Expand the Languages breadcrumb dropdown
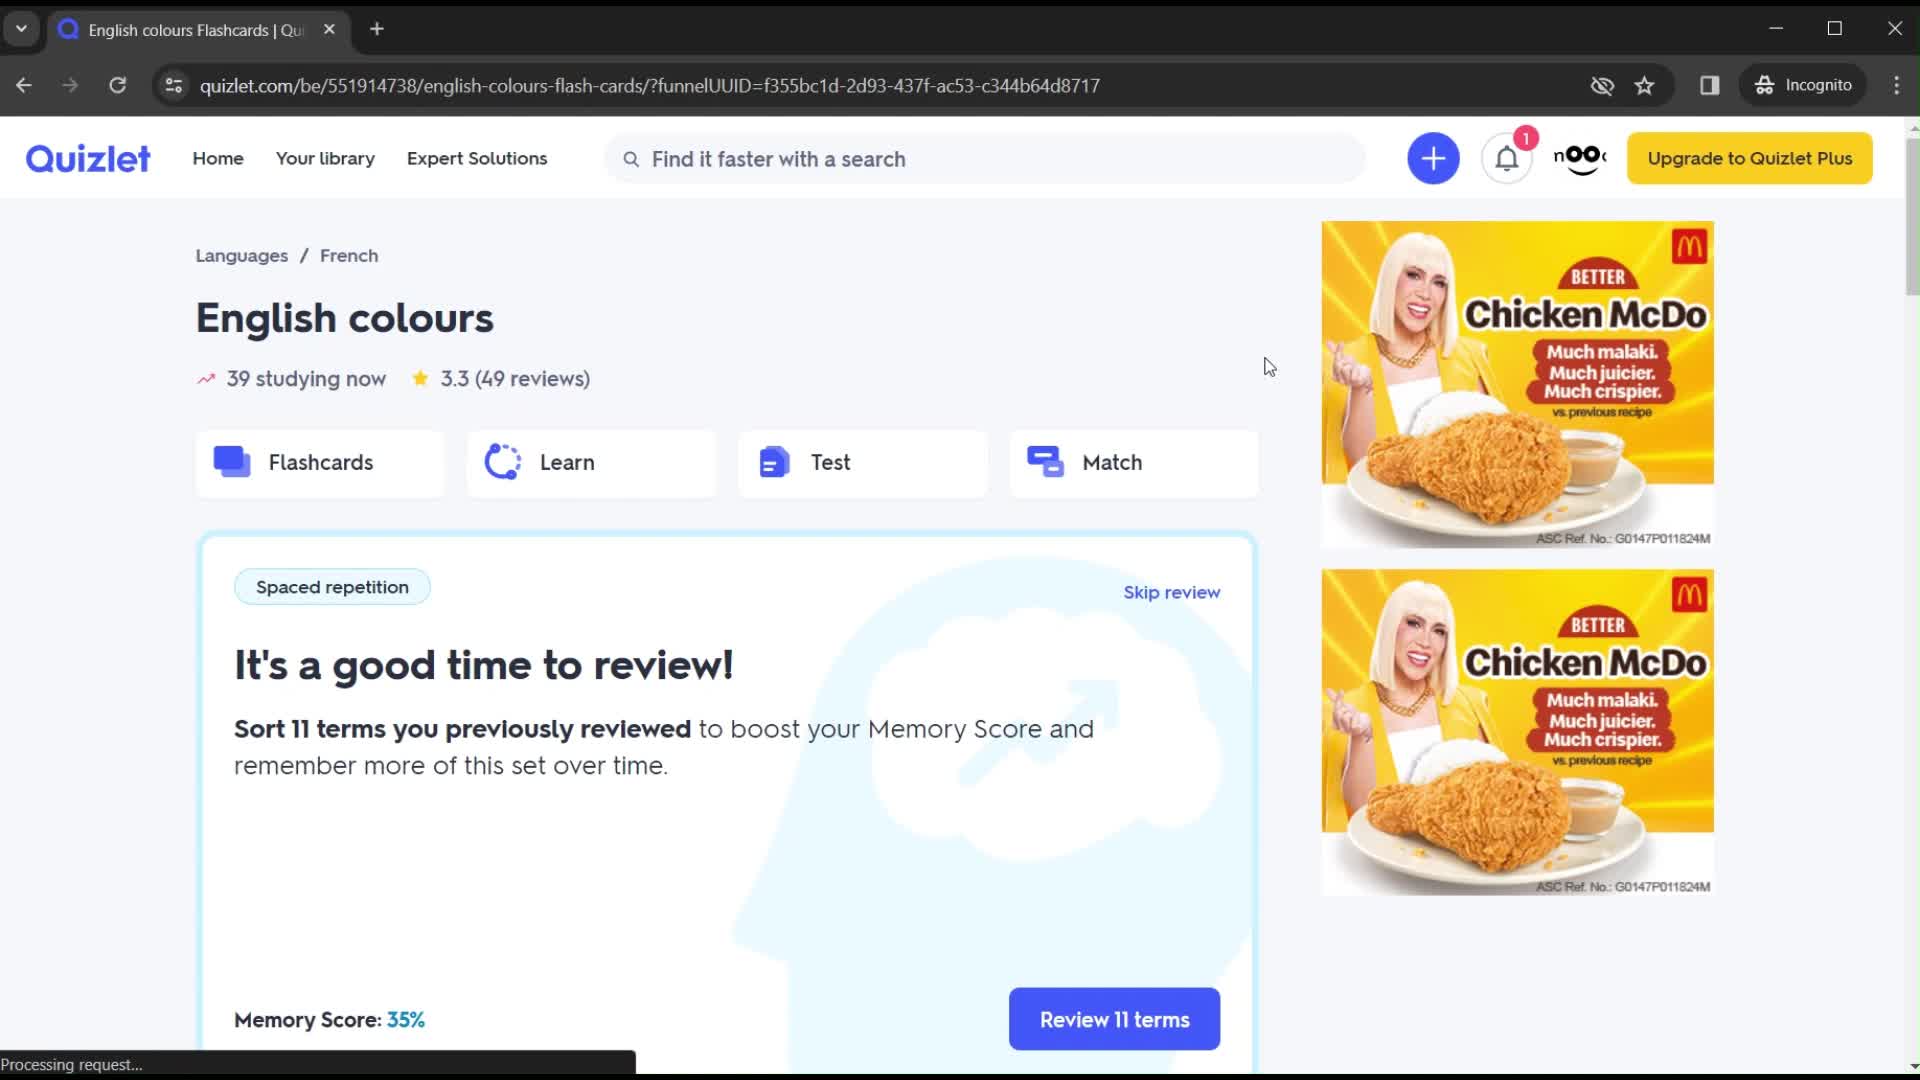 click(241, 256)
